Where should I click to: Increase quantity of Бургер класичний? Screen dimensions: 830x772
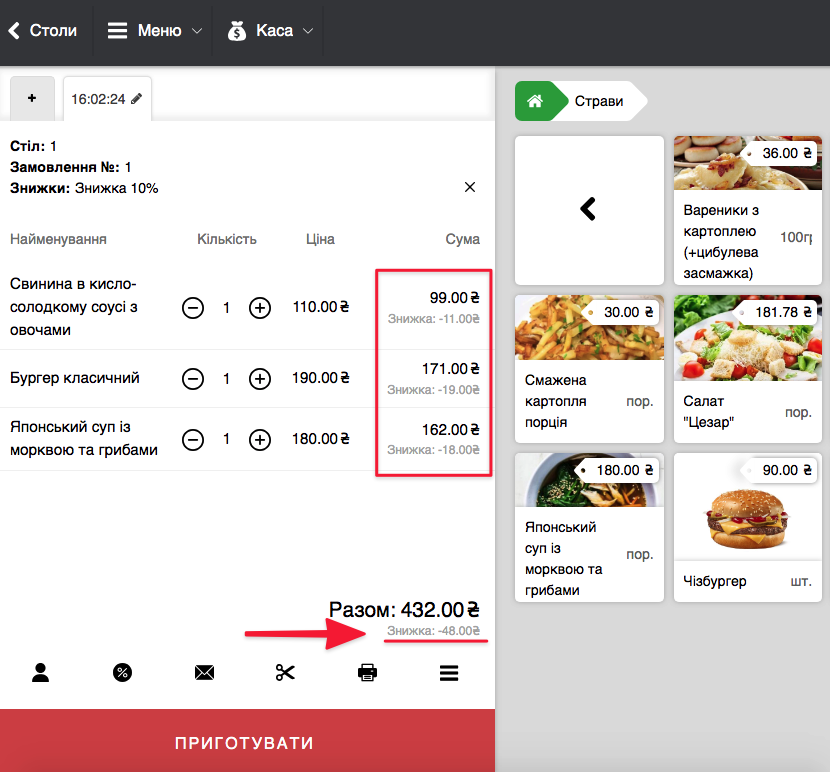click(260, 379)
